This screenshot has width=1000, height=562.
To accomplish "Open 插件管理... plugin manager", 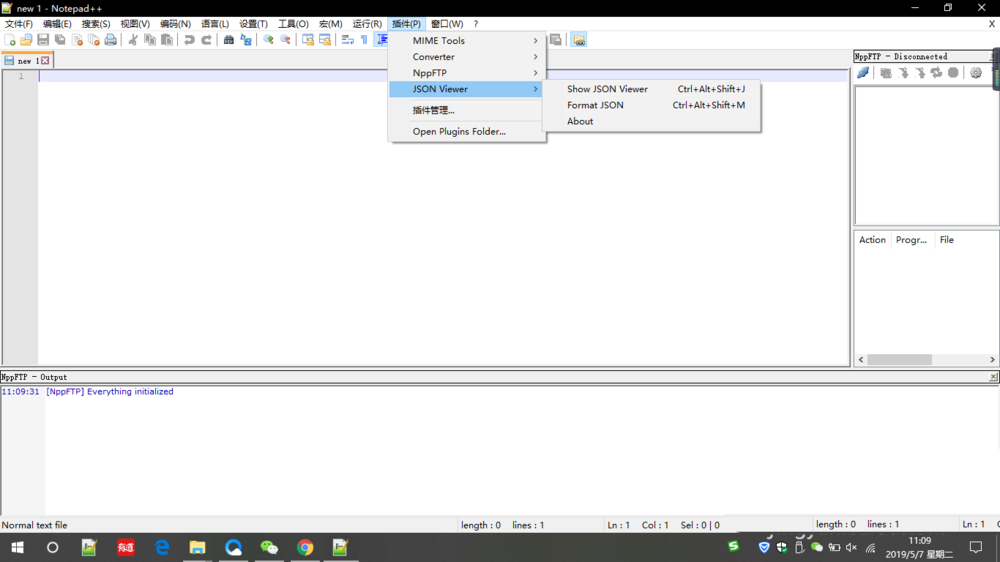I will click(x=467, y=110).
